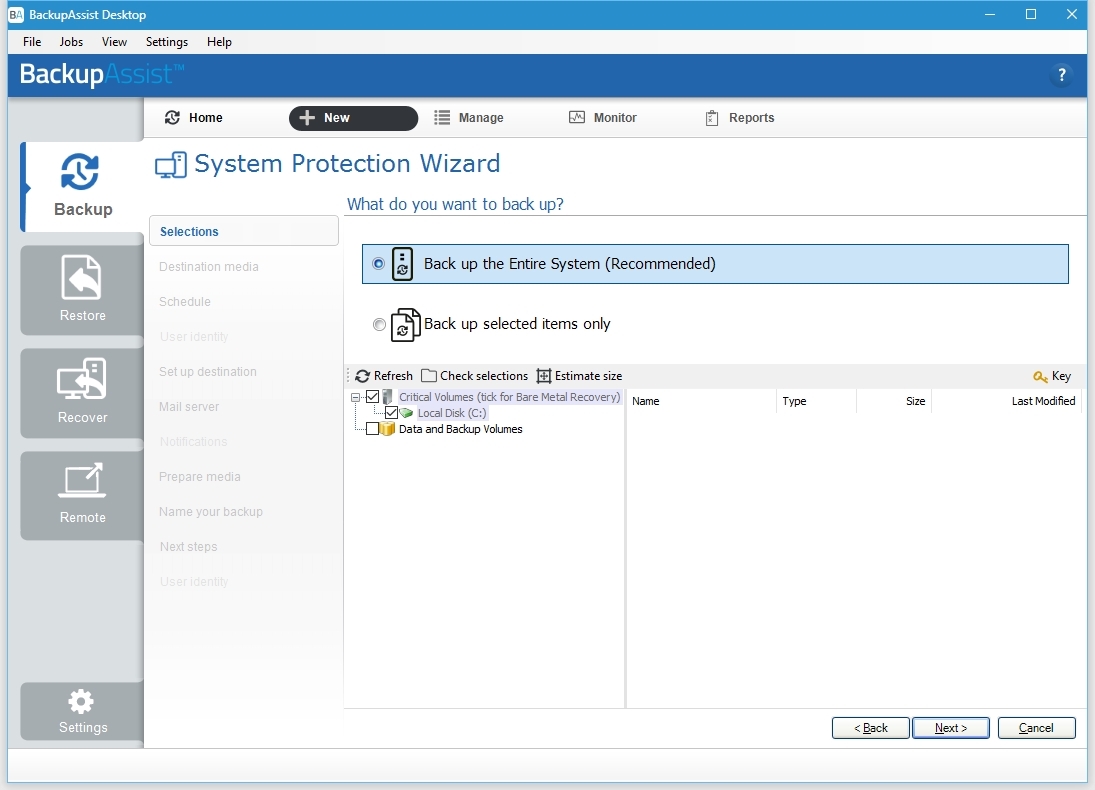Open the Restore sidebar section
The image size is (1095, 790).
82,290
